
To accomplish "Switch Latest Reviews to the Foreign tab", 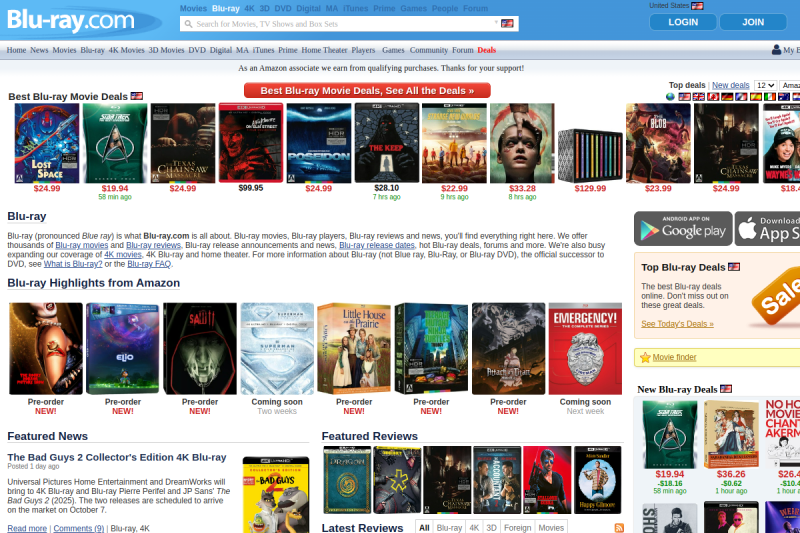I will 517,528.
